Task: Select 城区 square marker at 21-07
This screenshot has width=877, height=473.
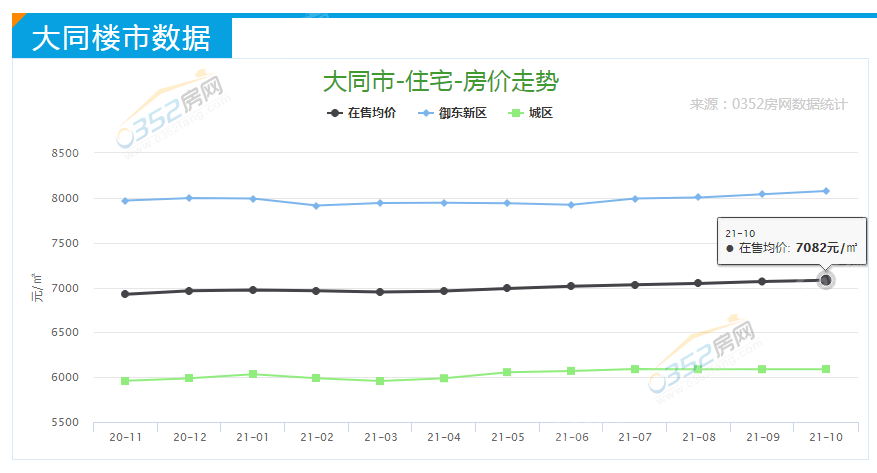Action: point(635,369)
